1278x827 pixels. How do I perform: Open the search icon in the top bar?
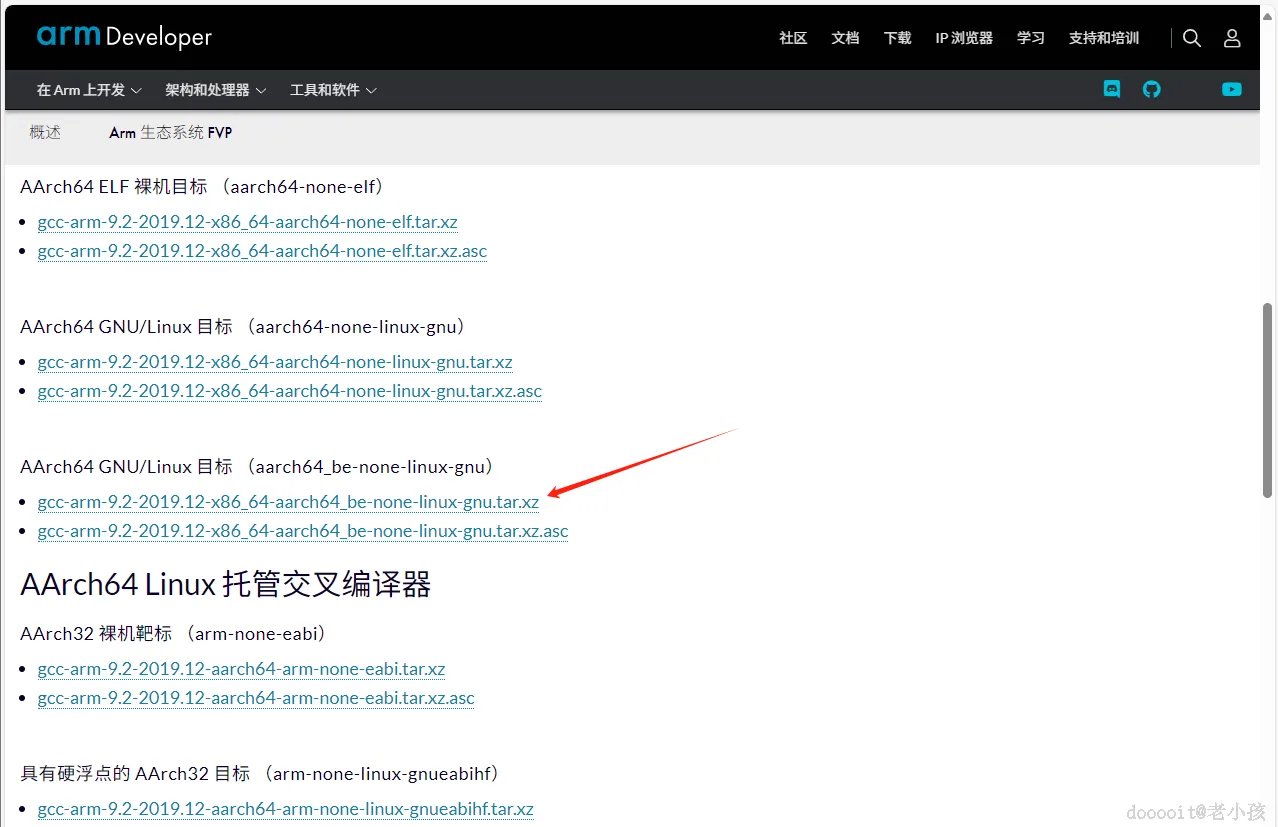(1191, 37)
